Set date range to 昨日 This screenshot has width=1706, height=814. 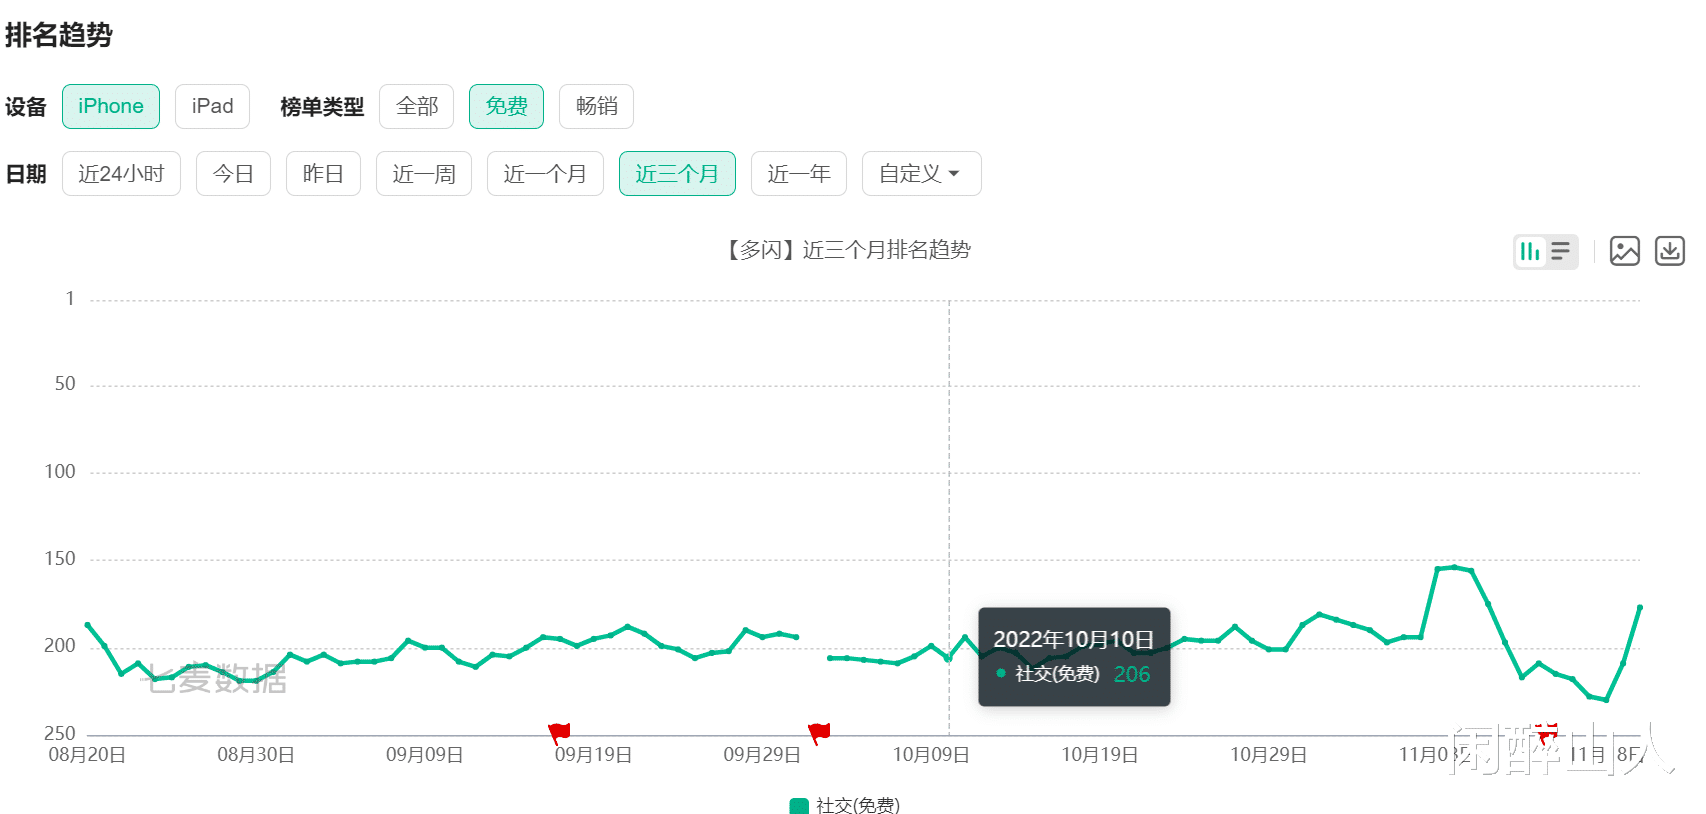323,174
